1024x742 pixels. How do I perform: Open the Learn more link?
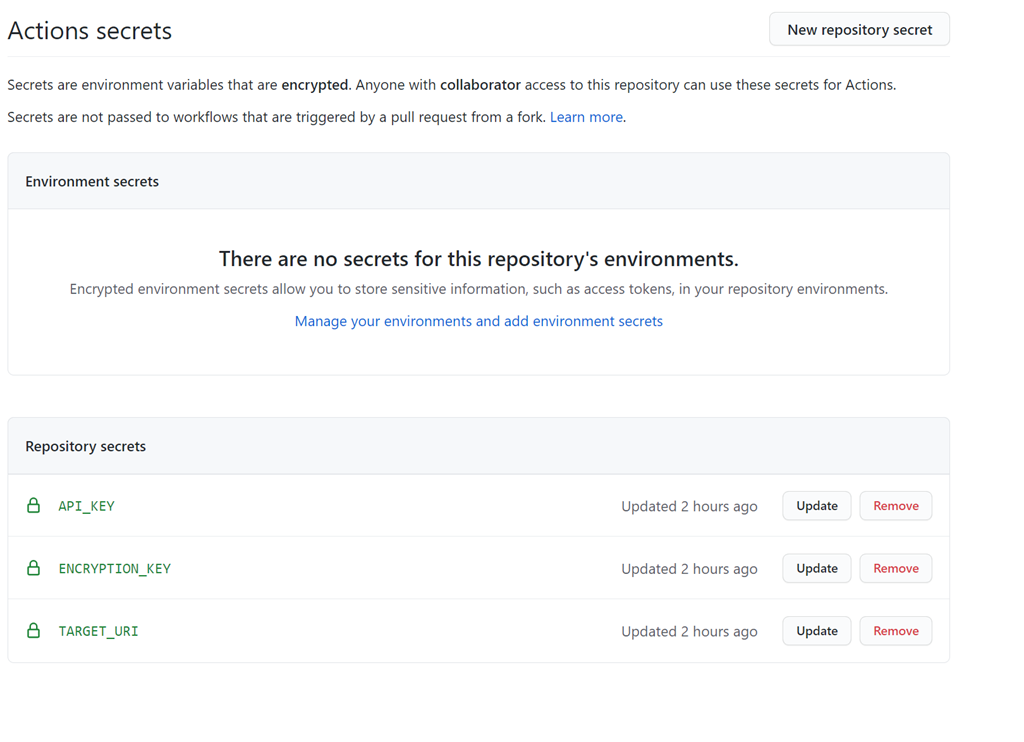coord(586,117)
